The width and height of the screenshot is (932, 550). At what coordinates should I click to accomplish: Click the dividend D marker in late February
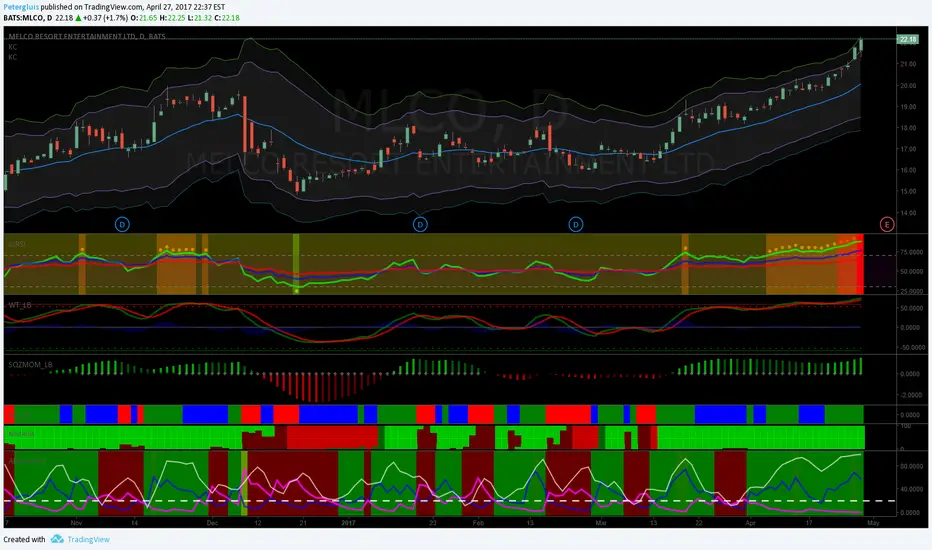(575, 224)
